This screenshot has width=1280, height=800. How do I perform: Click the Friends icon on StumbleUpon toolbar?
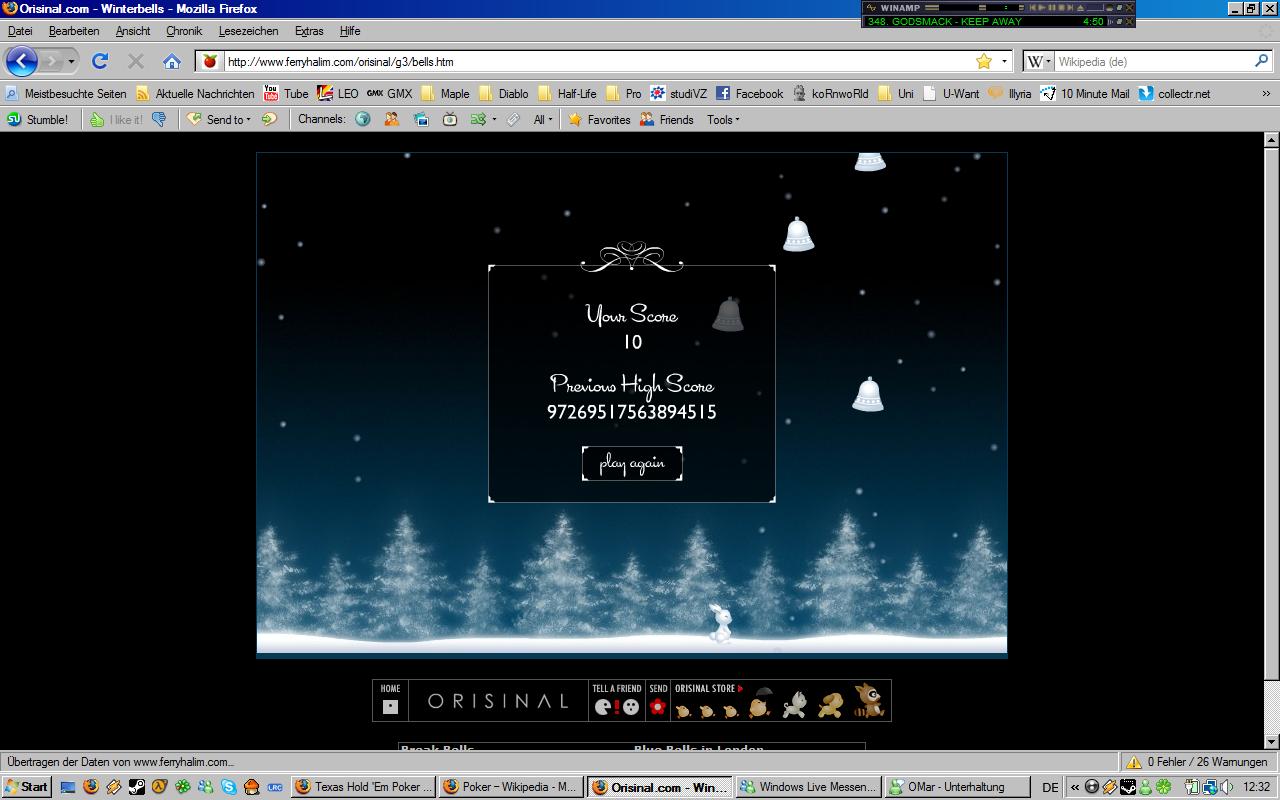[647, 119]
